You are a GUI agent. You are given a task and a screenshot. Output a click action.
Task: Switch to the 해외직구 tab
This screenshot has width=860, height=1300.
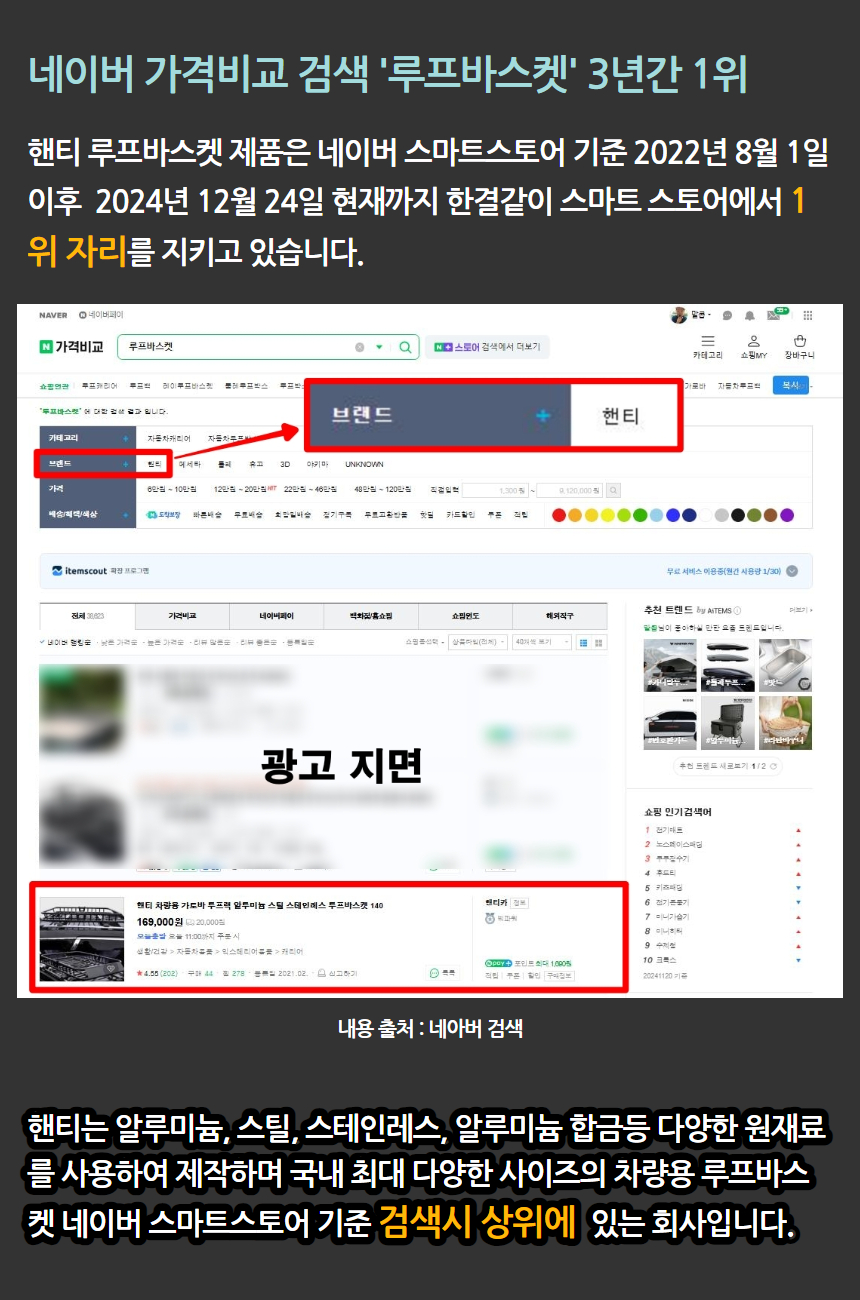pyautogui.click(x=559, y=616)
